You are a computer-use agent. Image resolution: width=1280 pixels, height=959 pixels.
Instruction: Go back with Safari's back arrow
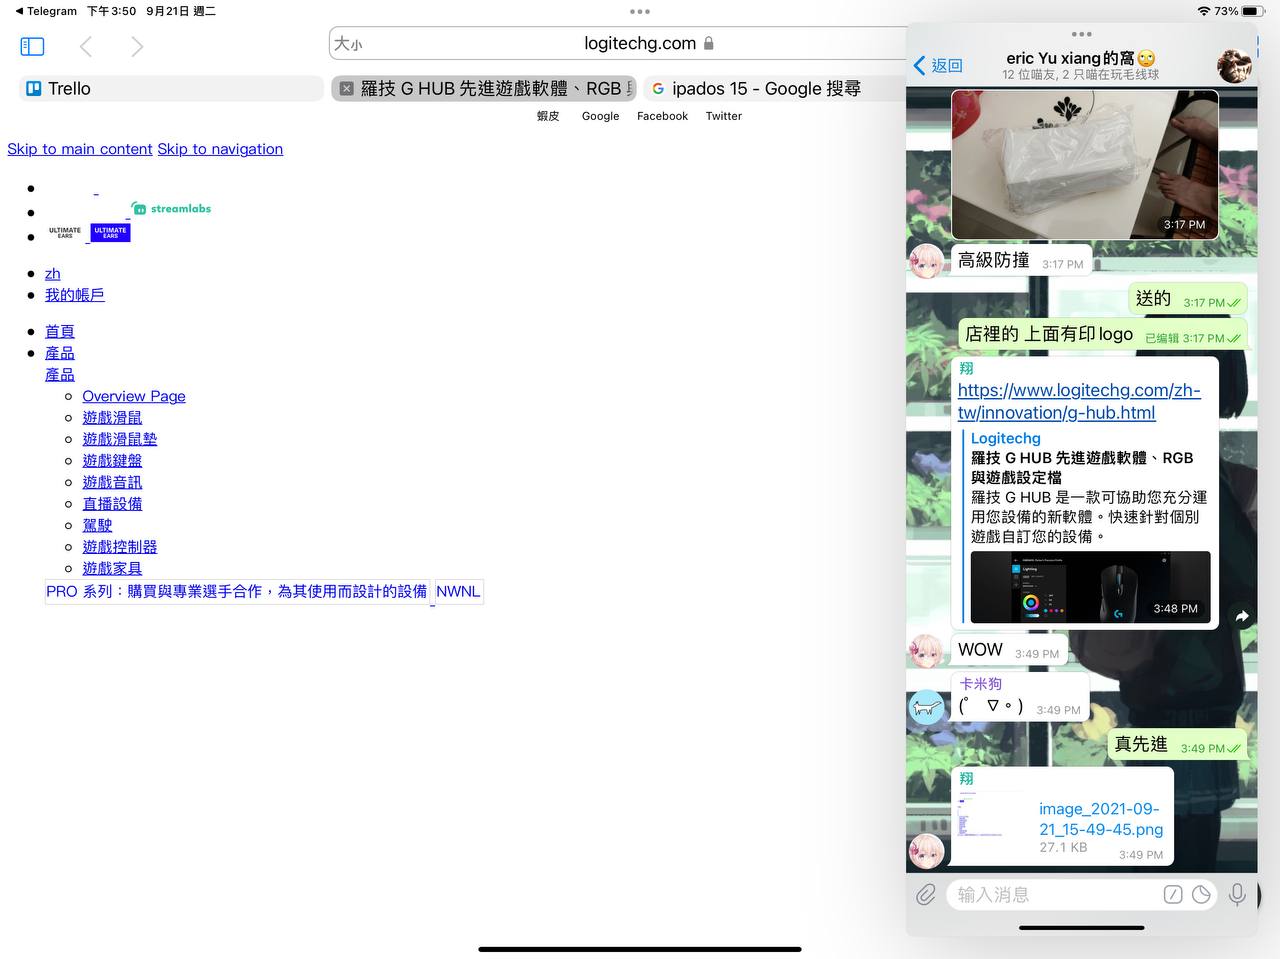pos(86,46)
